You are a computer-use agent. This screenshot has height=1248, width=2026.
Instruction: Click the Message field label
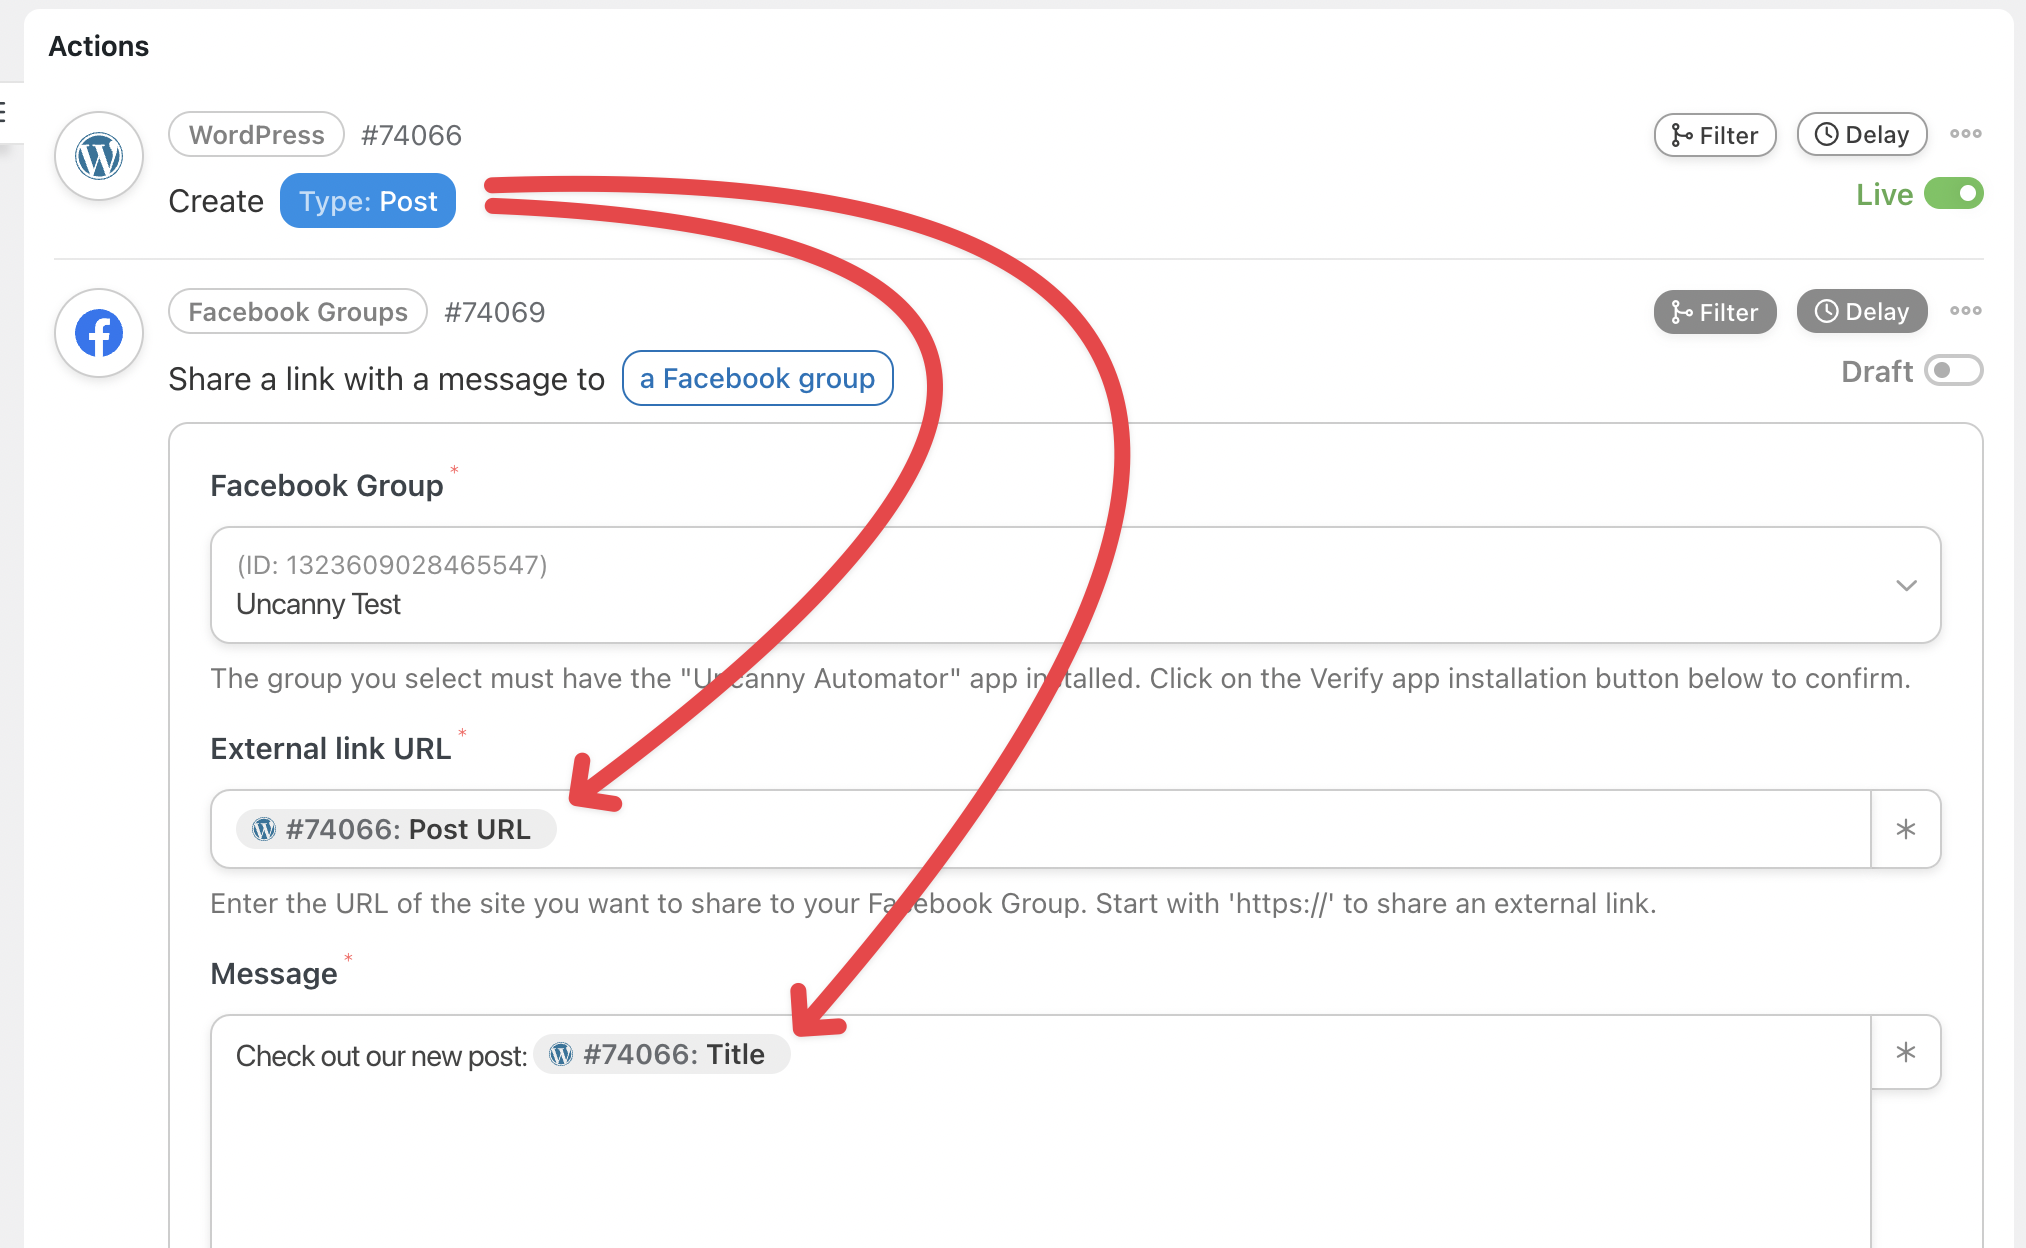(274, 973)
